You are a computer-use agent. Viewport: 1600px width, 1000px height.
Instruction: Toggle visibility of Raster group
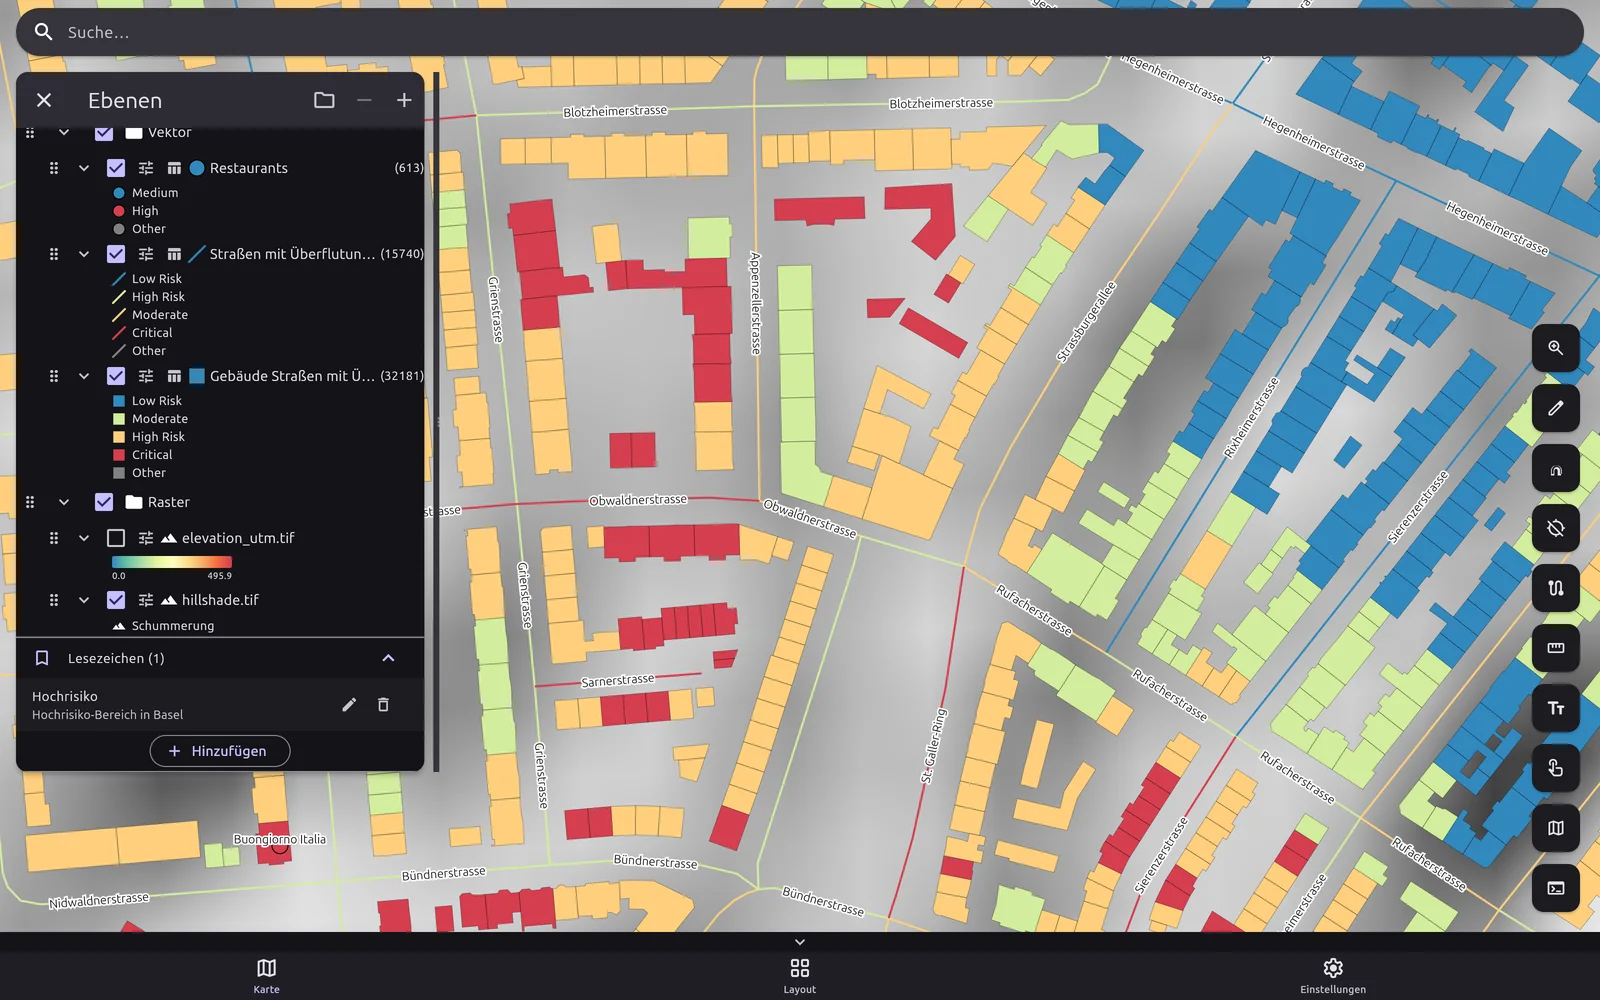coord(104,502)
